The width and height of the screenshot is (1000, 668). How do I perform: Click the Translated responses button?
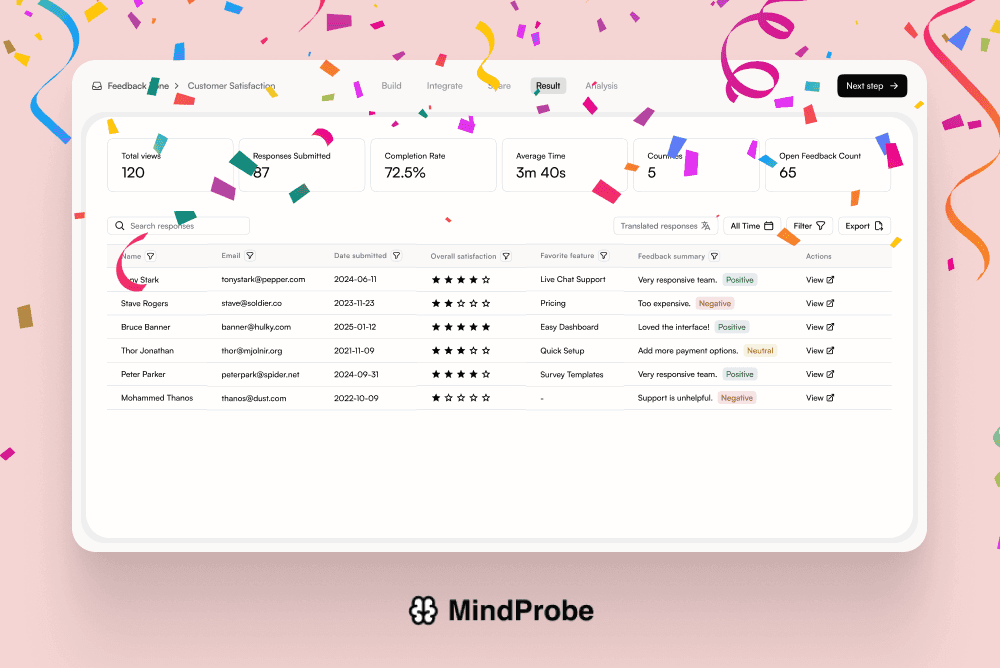[665, 226]
